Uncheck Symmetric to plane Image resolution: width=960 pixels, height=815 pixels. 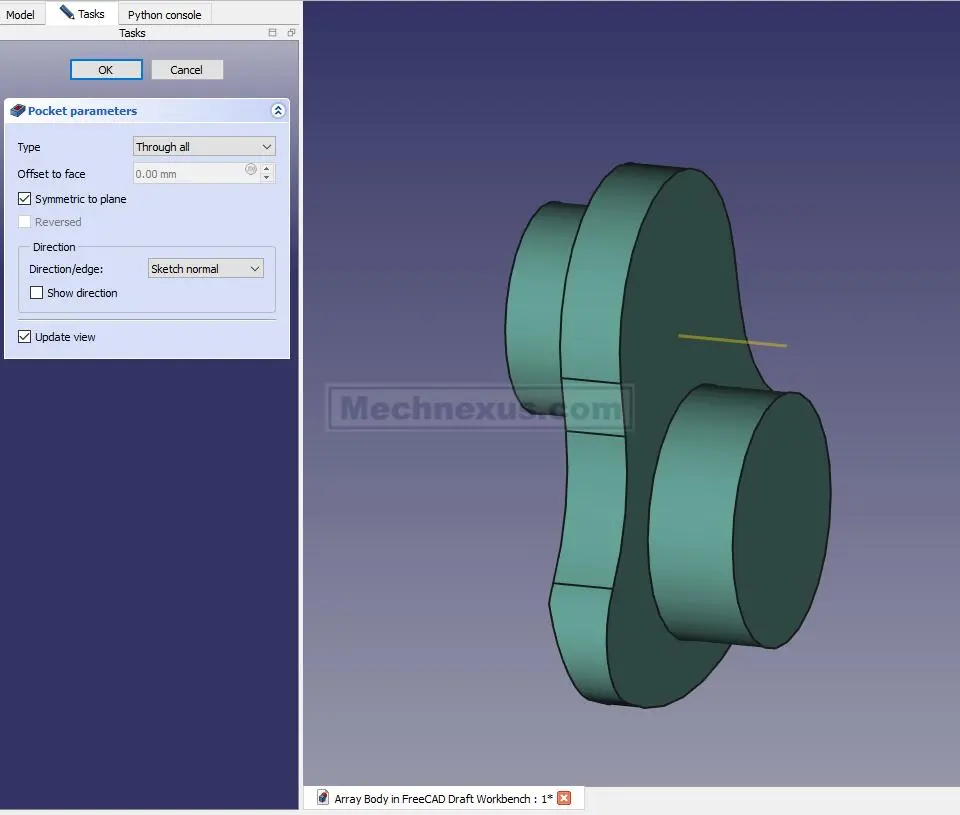[25, 199]
